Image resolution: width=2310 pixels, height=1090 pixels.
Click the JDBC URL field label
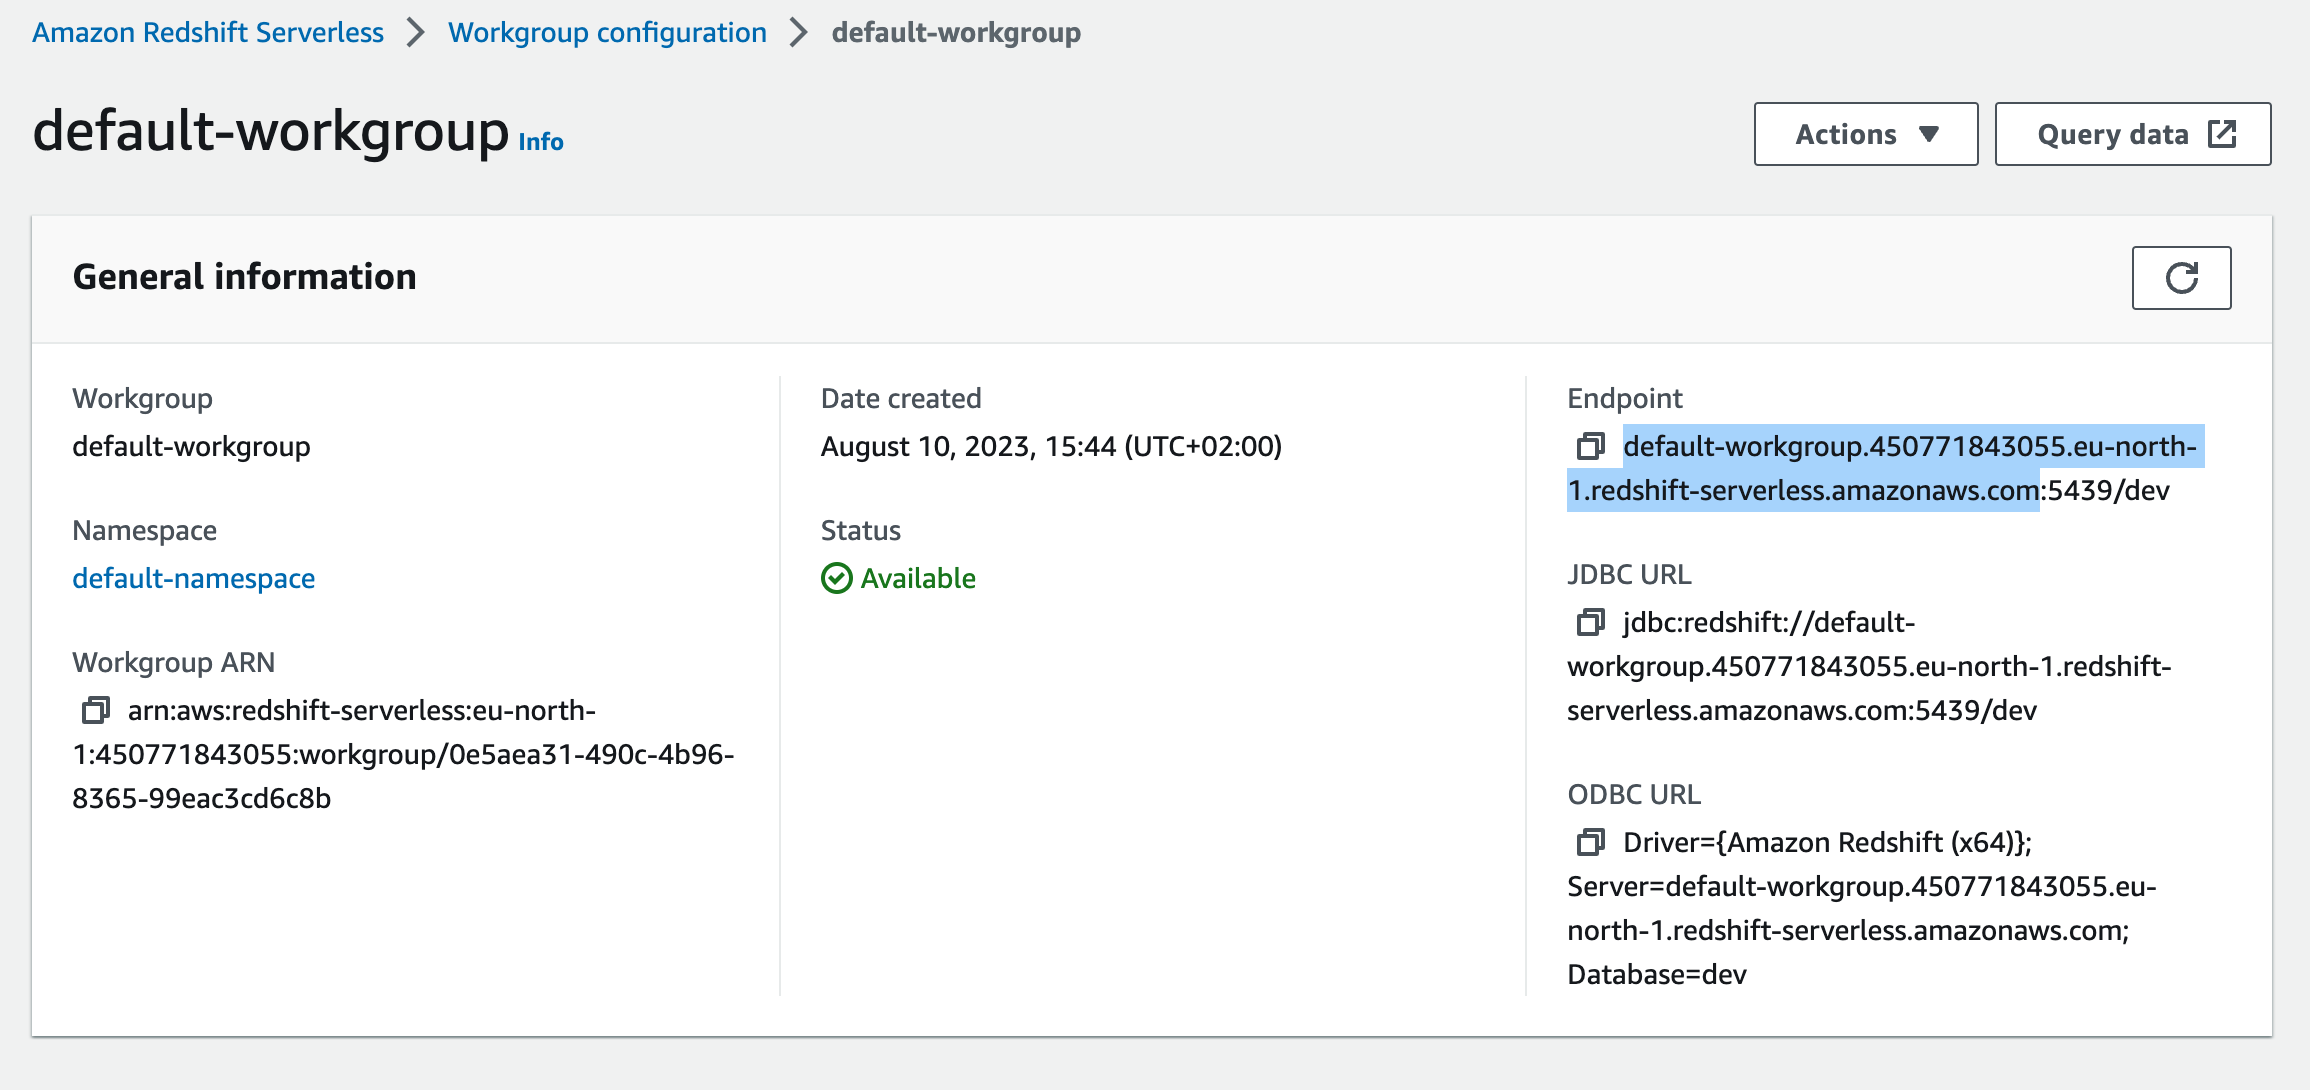coord(1629,574)
